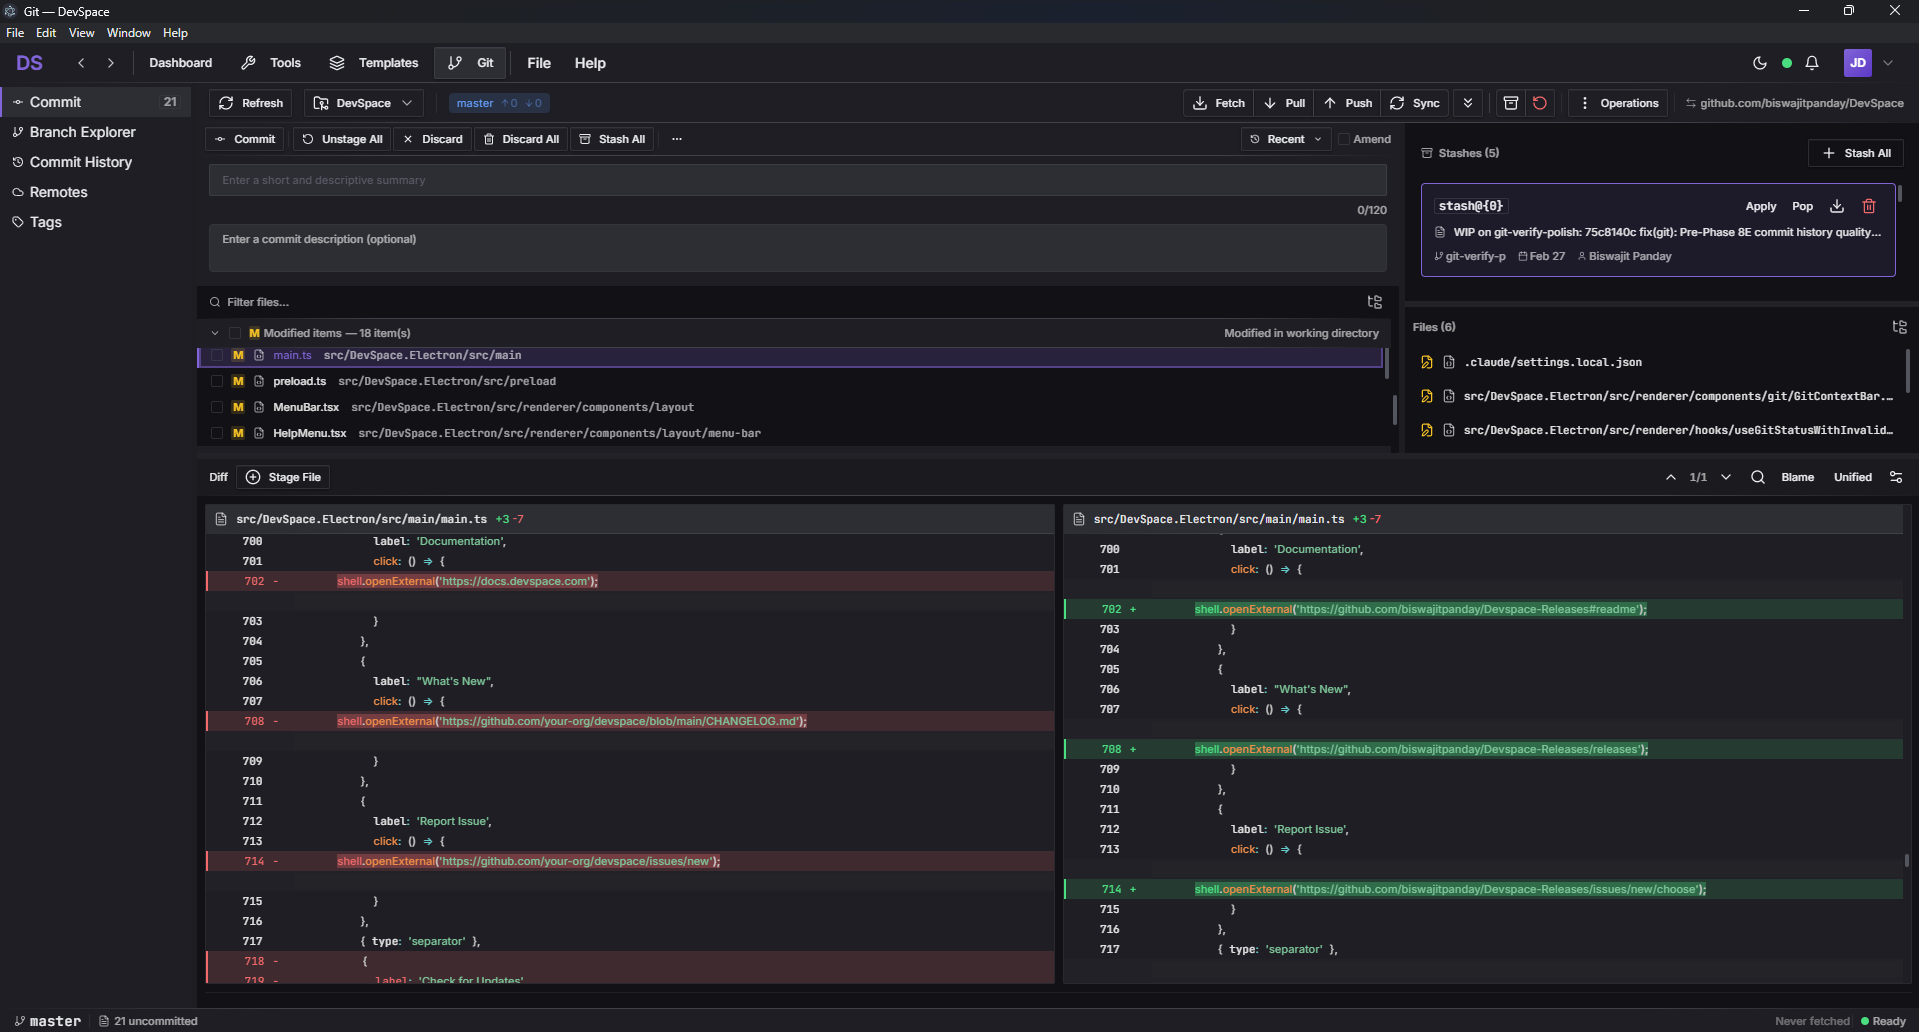
Task: Click the JD user avatar
Action: [x=1858, y=63]
